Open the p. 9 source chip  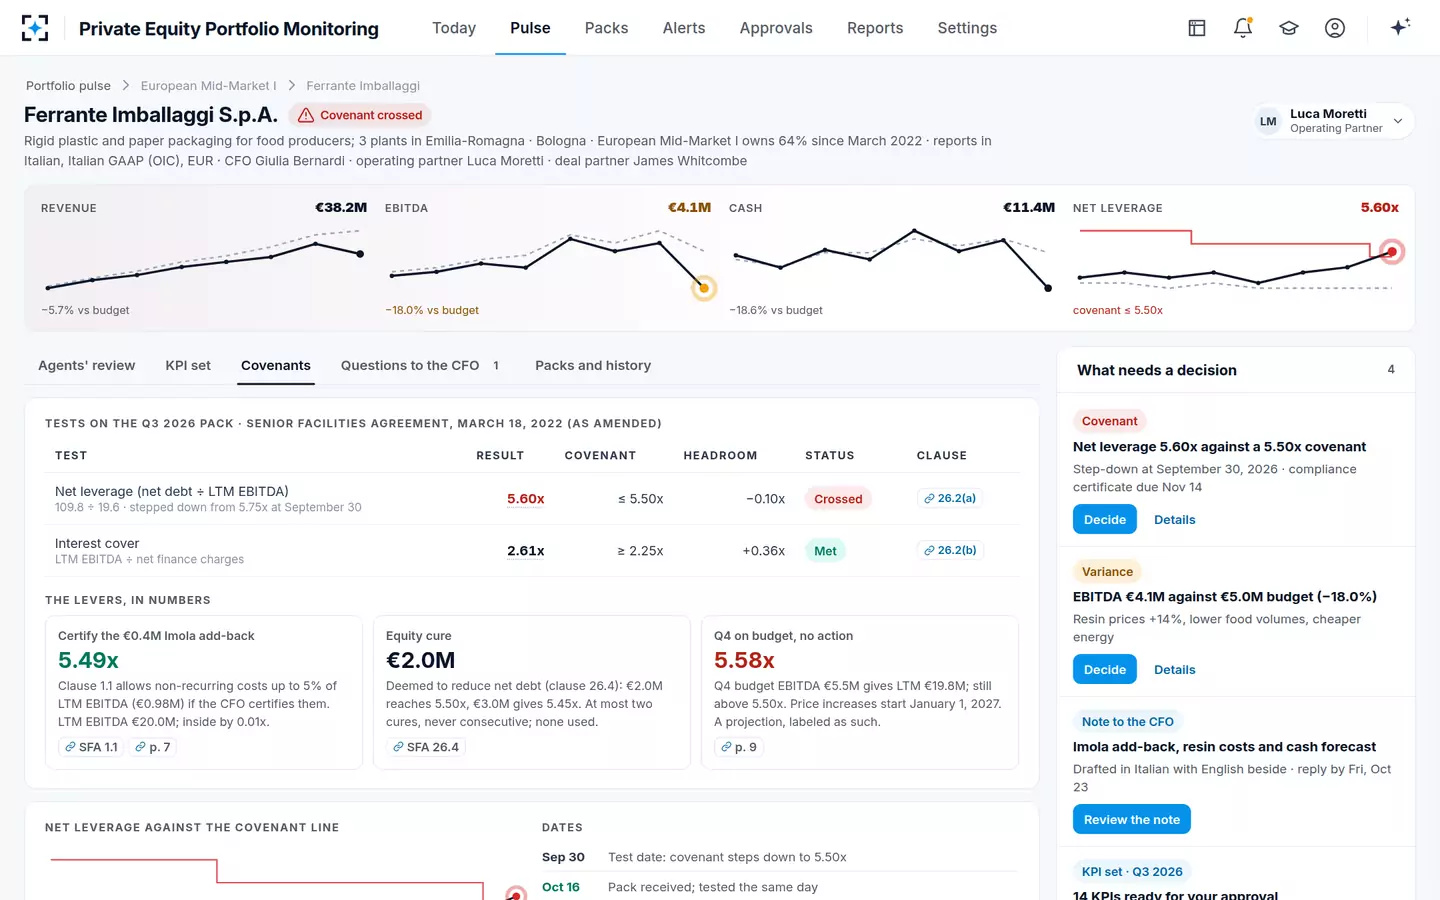(738, 747)
